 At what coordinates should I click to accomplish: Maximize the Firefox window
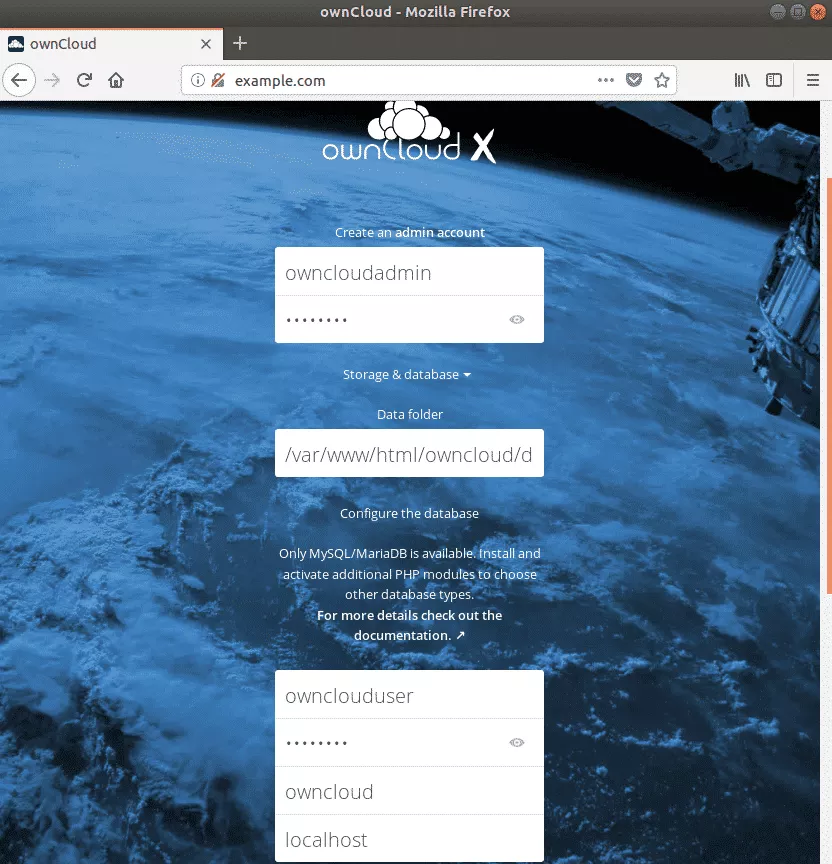coord(798,12)
